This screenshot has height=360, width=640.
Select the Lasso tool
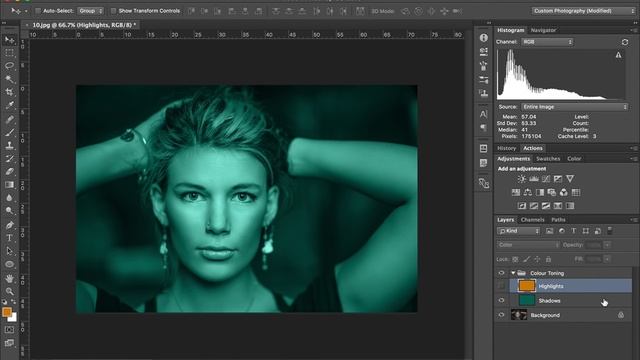click(x=9, y=66)
